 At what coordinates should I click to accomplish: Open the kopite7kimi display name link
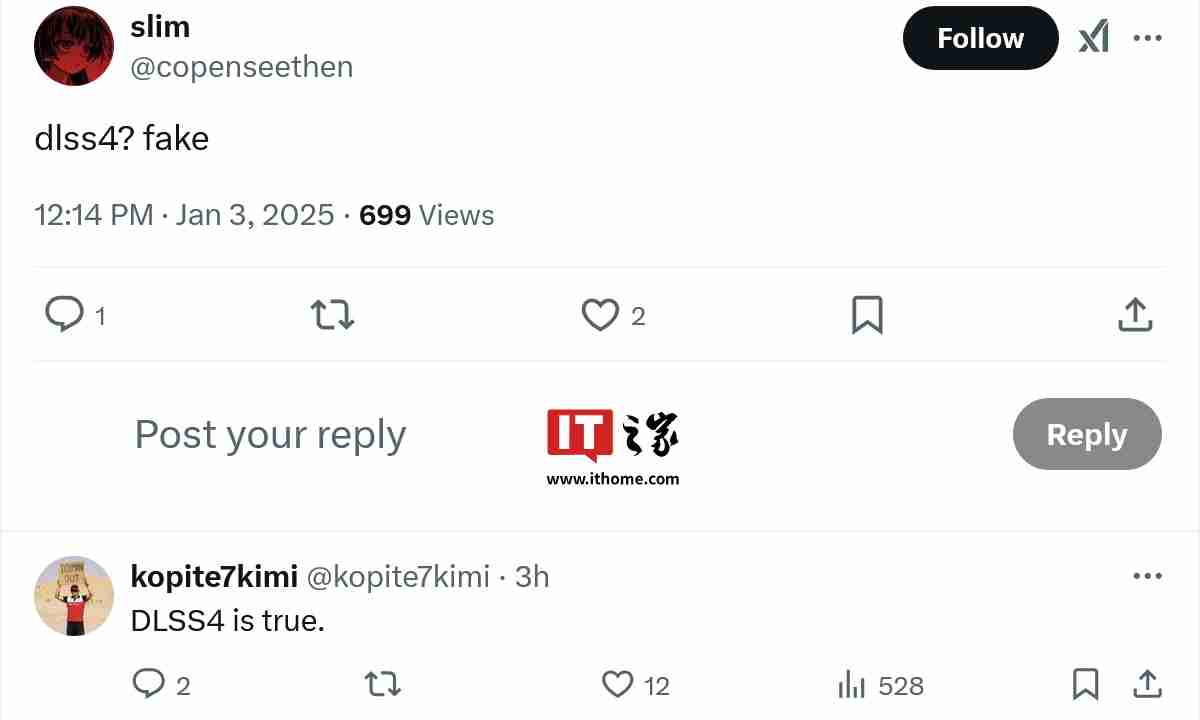tap(214, 577)
